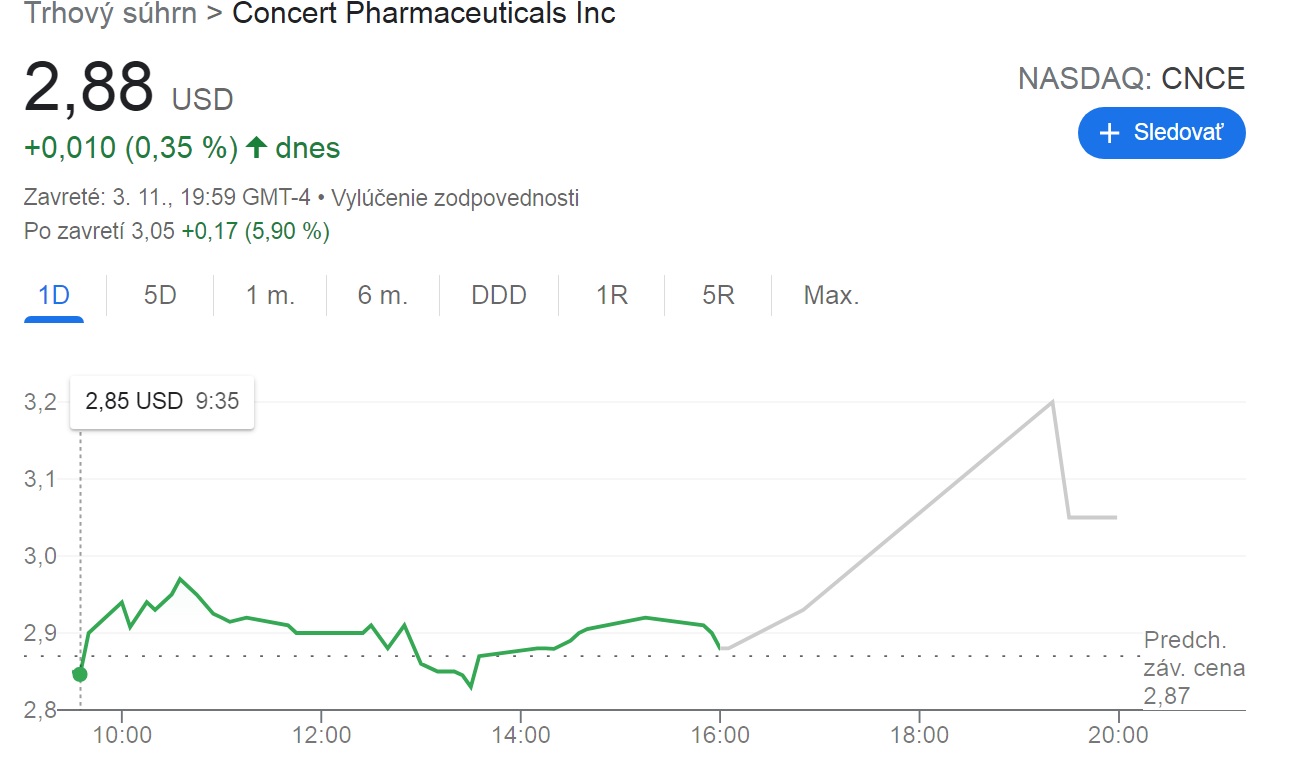The image size is (1304, 775).
Task: Switch to the 5D time range tab
Action: click(160, 296)
